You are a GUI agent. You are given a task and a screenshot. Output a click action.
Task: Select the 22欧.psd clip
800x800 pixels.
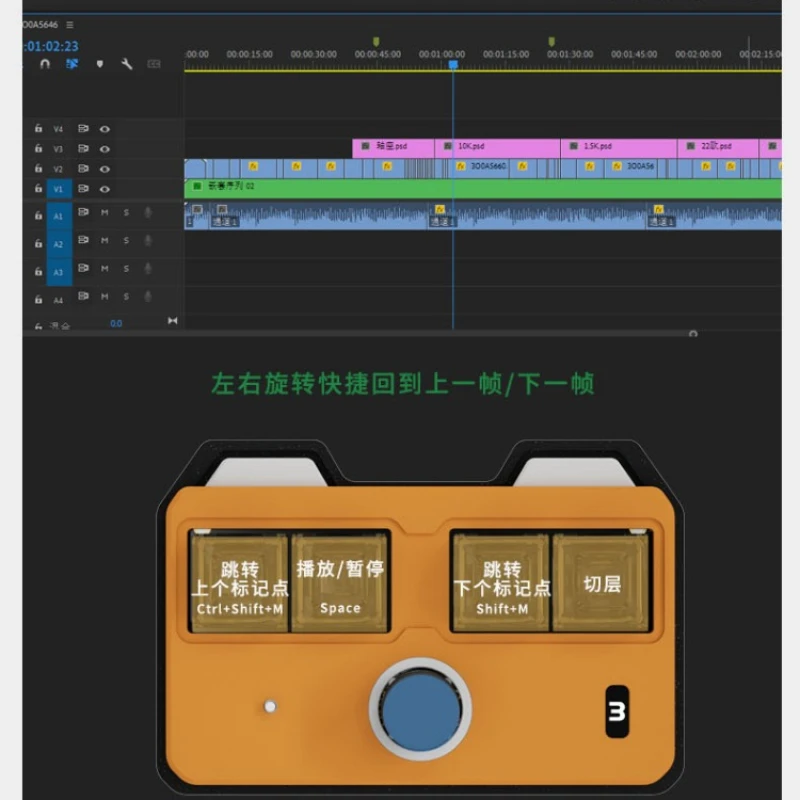[718, 147]
